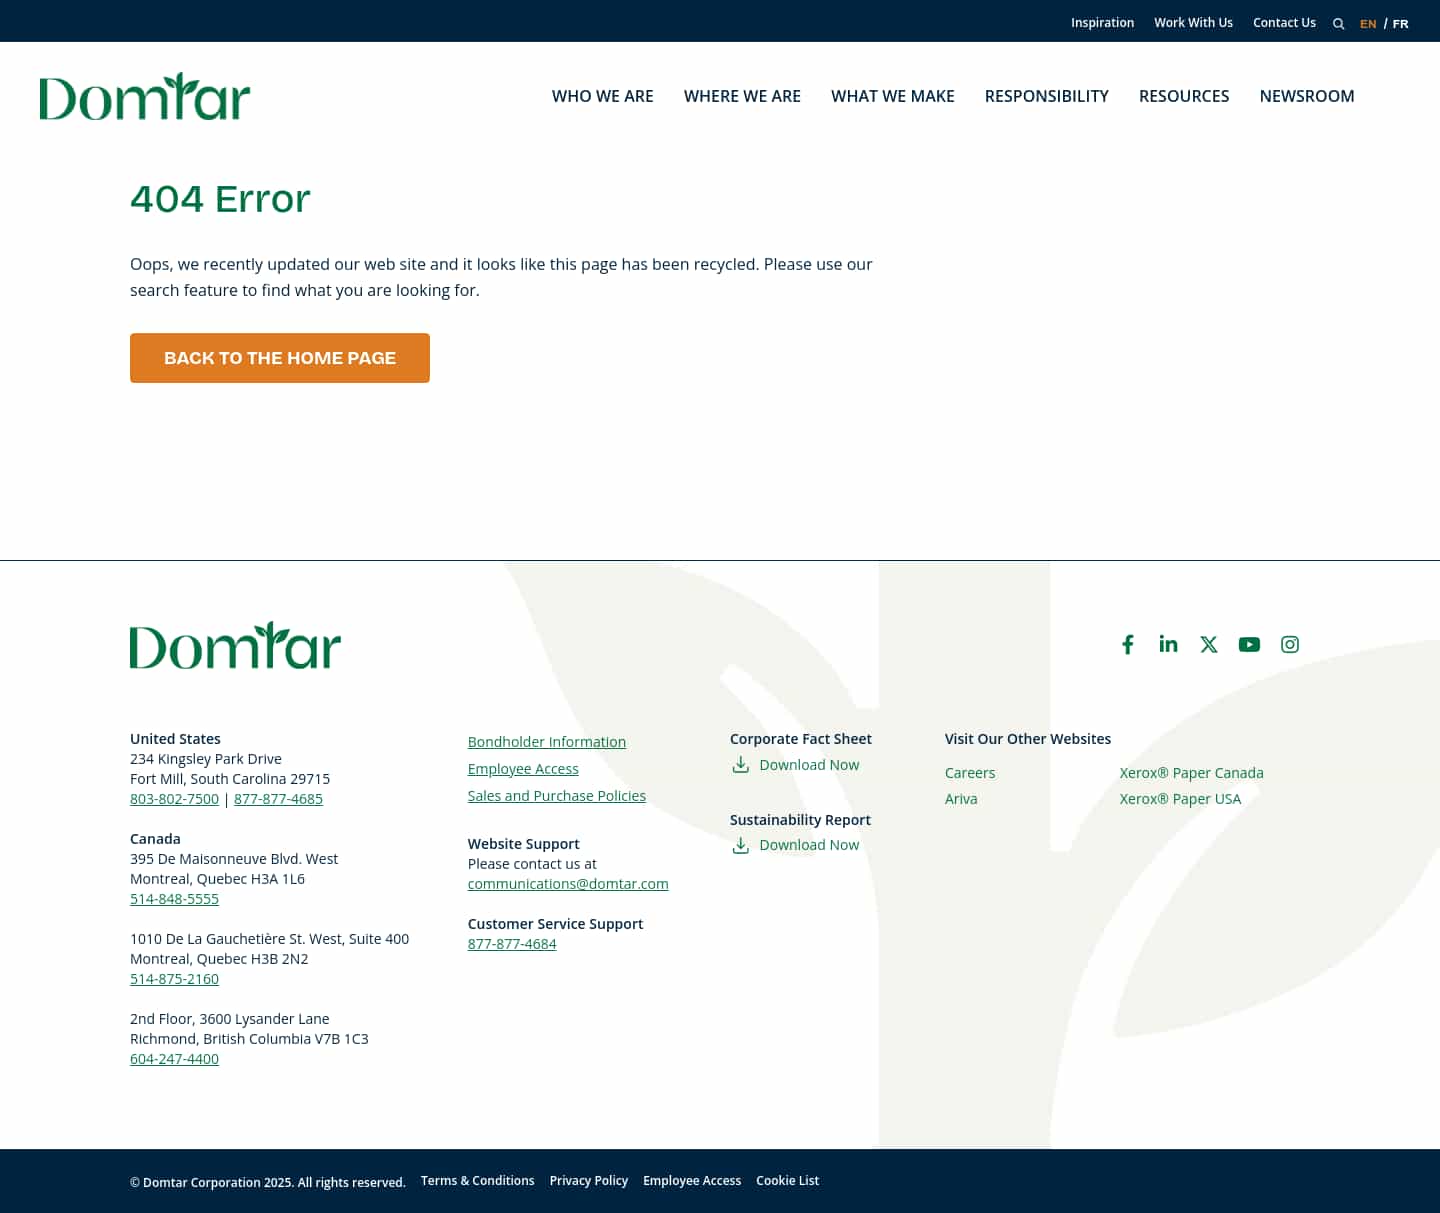Open Terms & Conditions in bottom bar

477,1181
